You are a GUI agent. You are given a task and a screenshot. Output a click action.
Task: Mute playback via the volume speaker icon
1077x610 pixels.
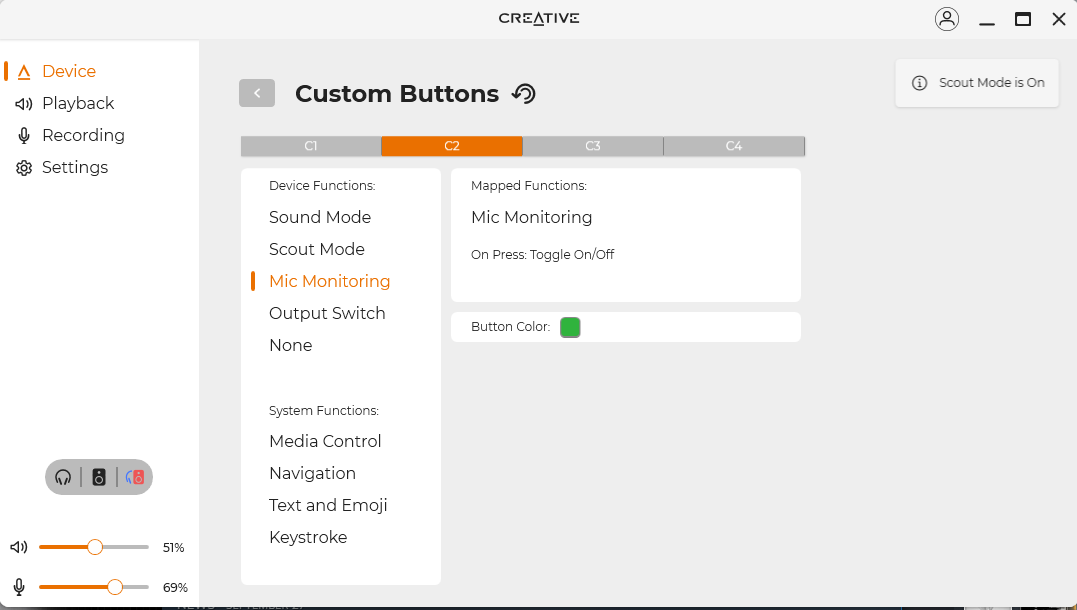point(19,547)
